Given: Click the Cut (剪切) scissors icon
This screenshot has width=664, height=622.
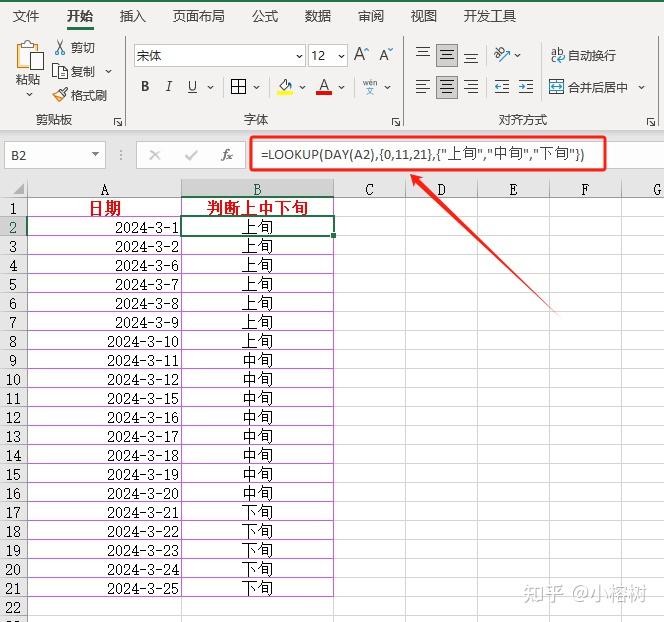Looking at the screenshot, I should 60,47.
